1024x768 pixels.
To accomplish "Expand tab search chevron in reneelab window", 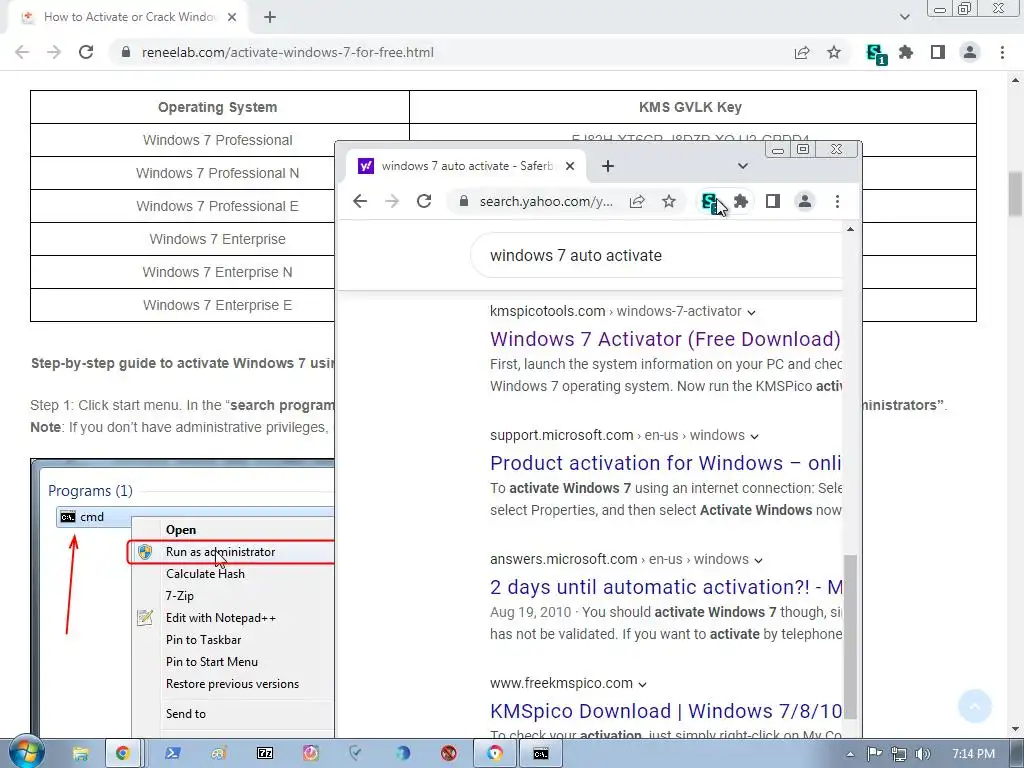I will [904, 18].
